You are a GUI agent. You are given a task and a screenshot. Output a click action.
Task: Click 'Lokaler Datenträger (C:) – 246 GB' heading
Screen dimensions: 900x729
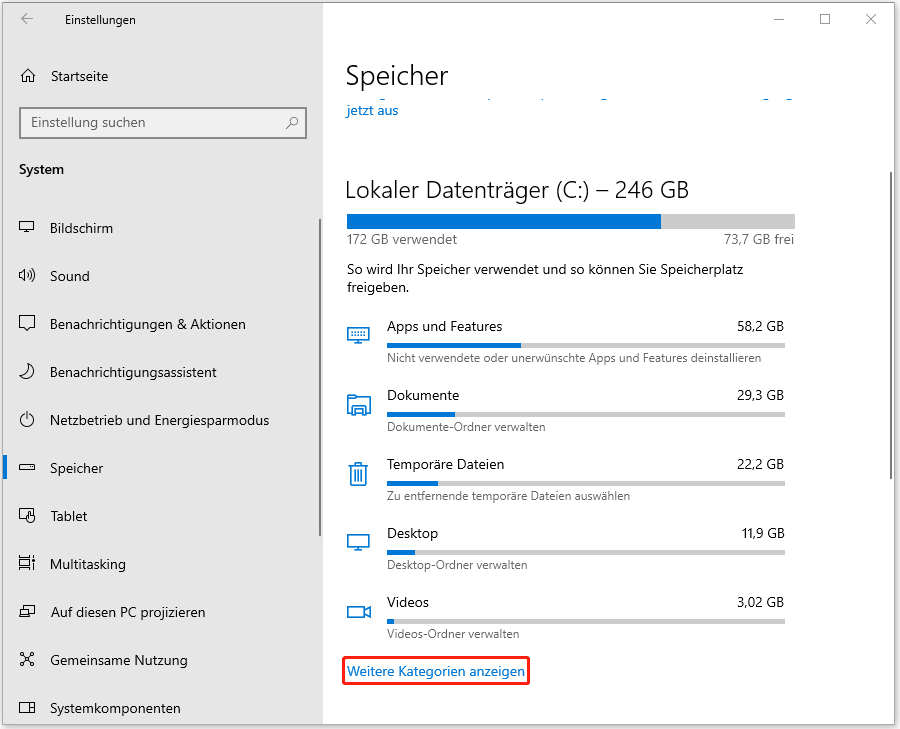click(517, 190)
